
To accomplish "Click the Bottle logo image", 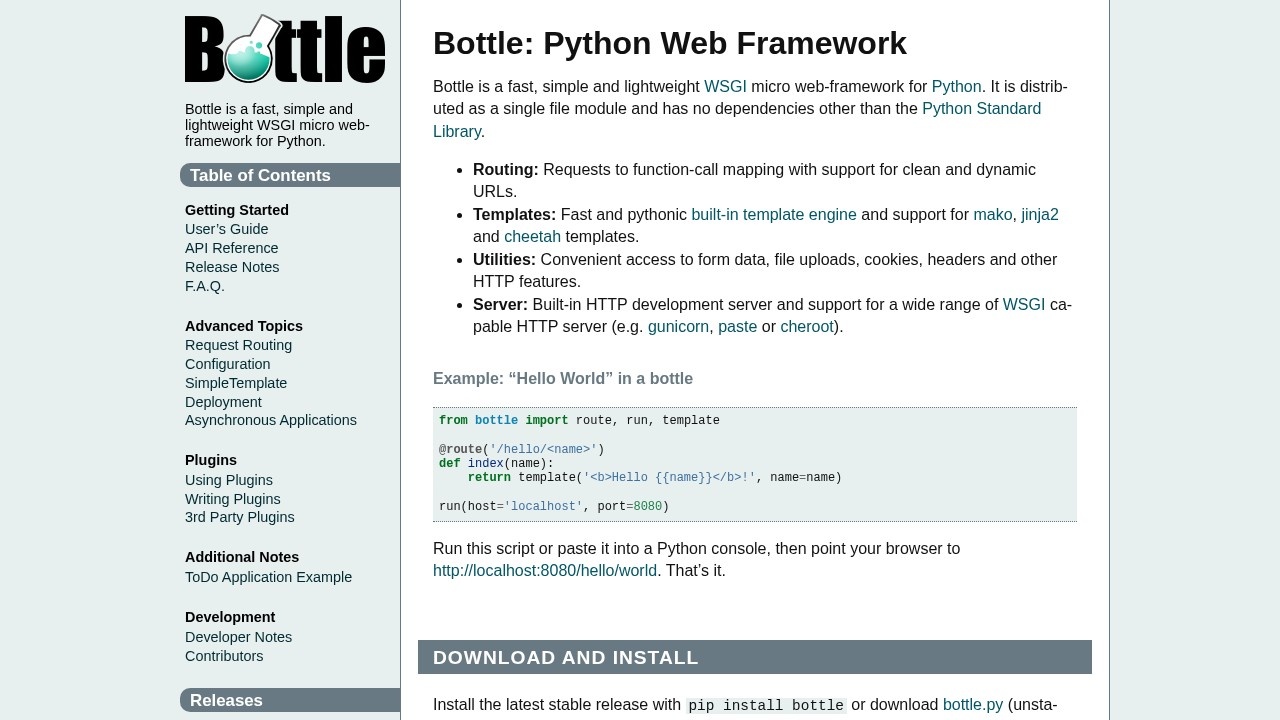I will tap(285, 49).
